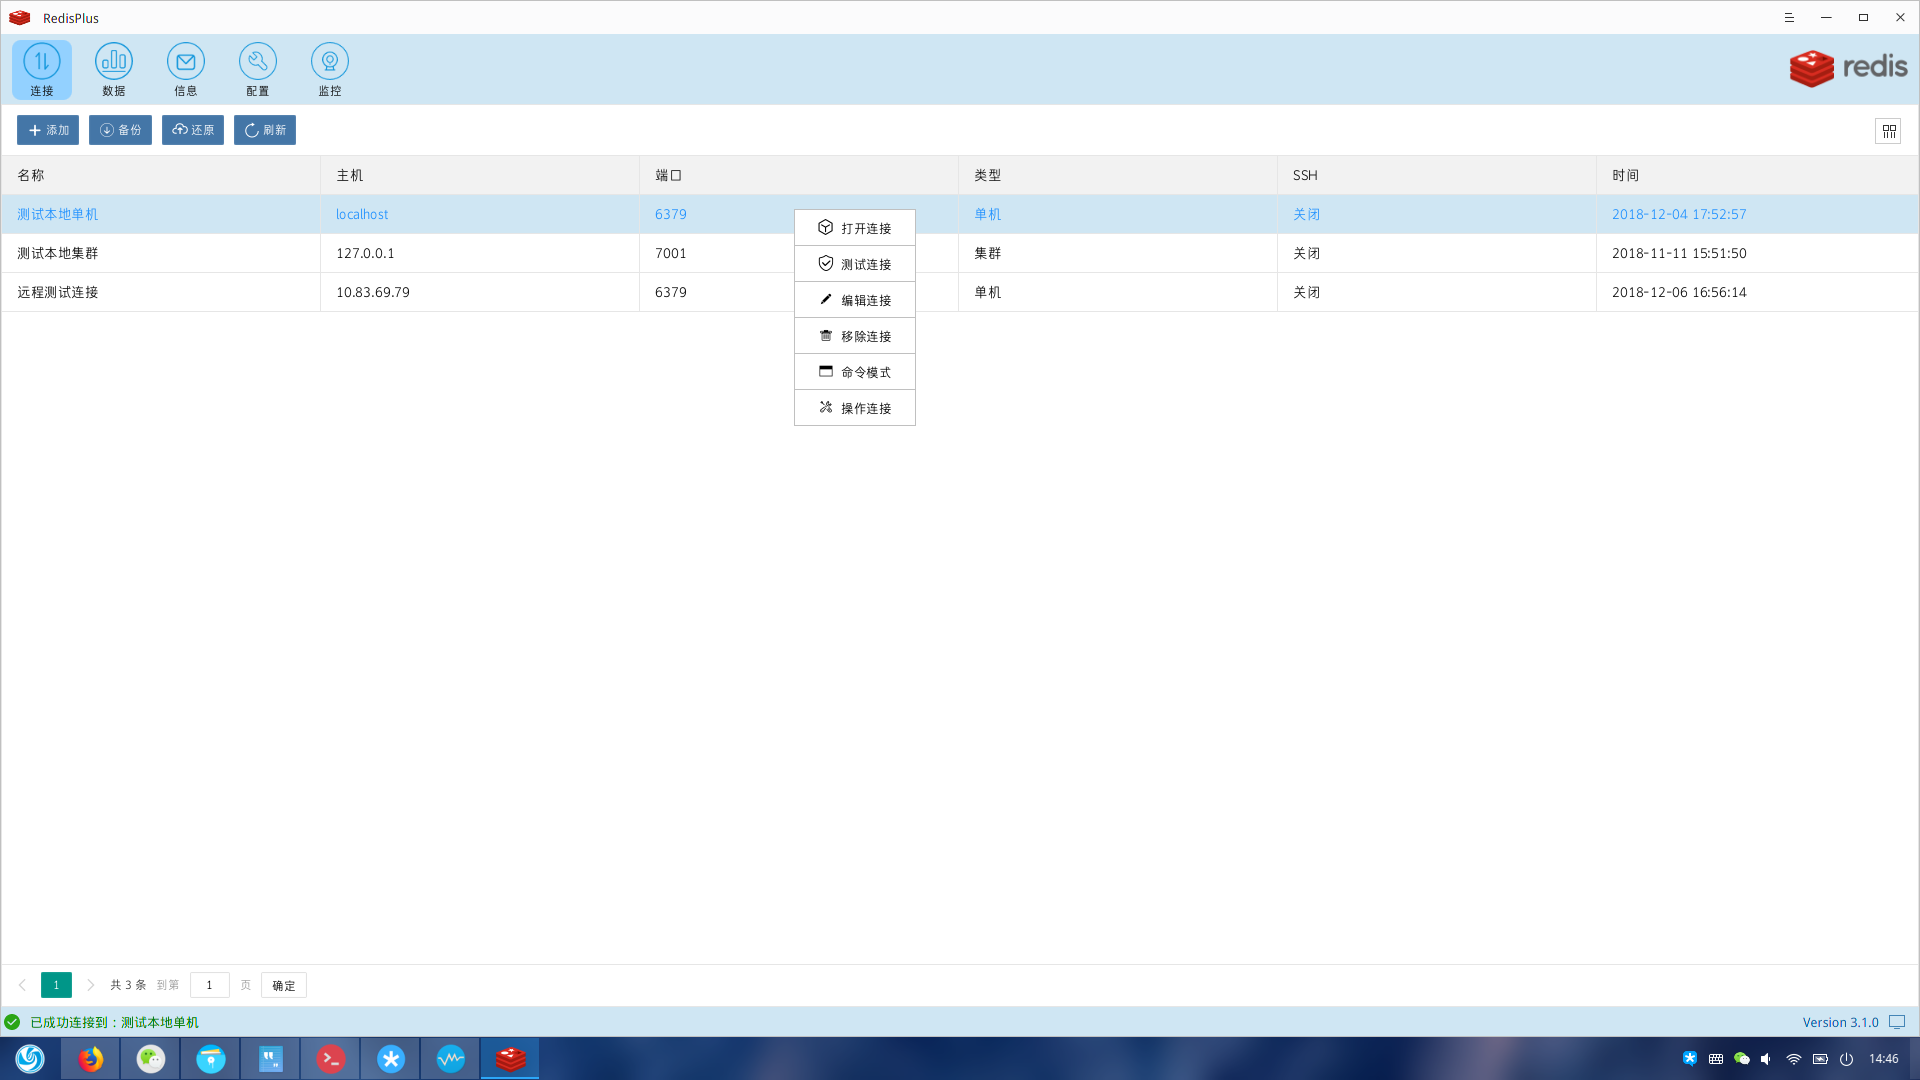Go to next page with right arrow

tap(91, 985)
